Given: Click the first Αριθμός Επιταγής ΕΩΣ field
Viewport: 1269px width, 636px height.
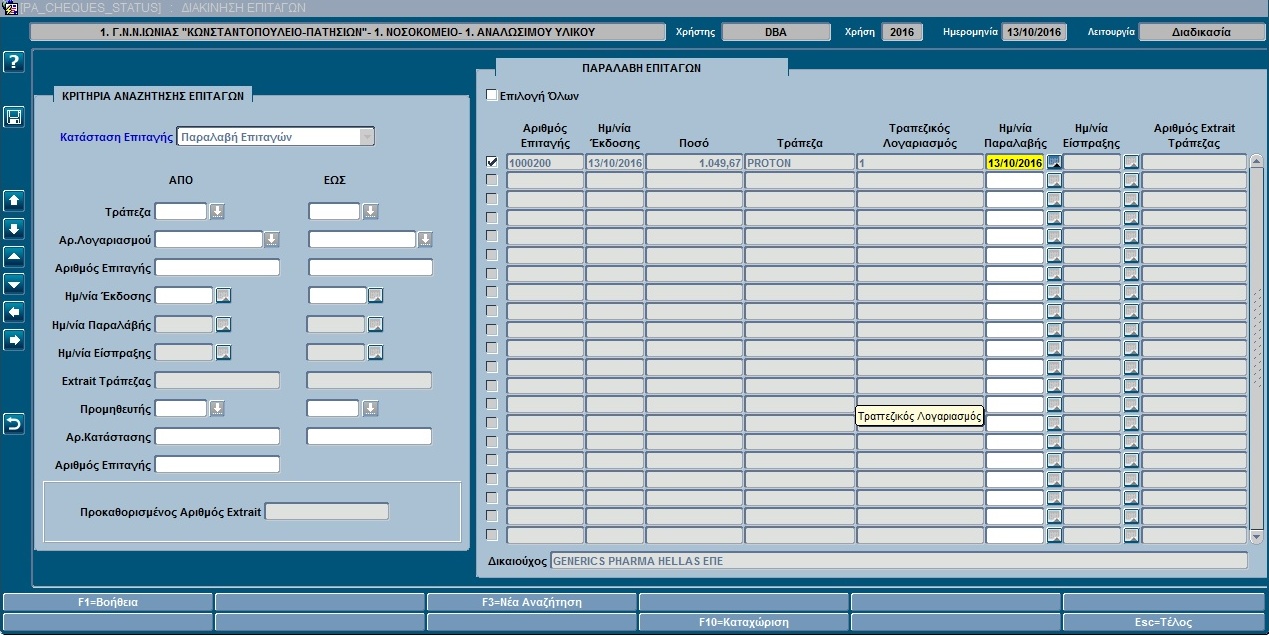Looking at the screenshot, I should (x=370, y=267).
